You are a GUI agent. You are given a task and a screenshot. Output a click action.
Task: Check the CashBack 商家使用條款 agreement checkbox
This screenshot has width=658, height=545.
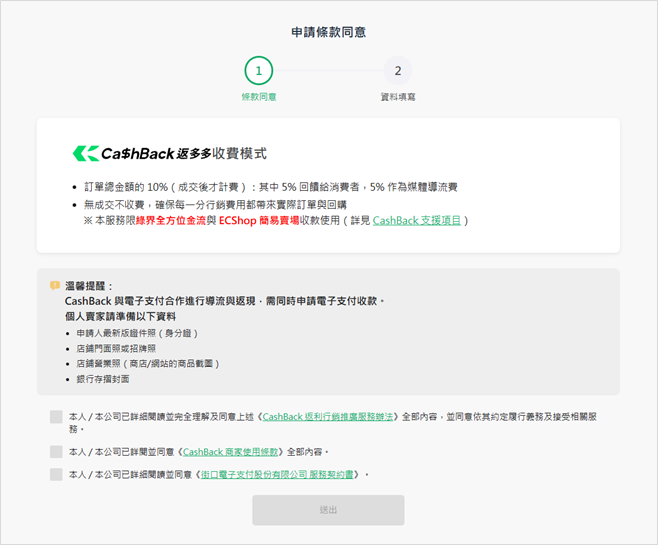56,451
